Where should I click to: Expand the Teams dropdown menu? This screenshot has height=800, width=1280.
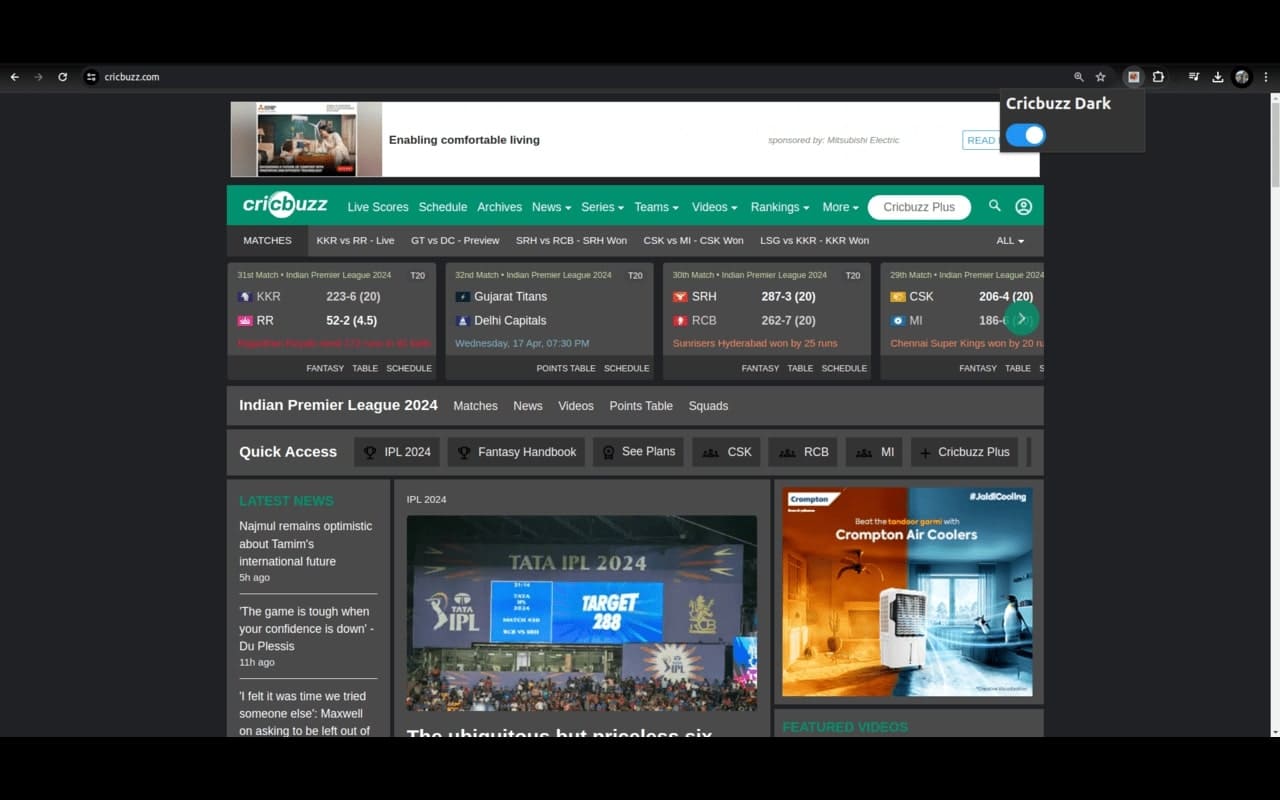pos(656,207)
